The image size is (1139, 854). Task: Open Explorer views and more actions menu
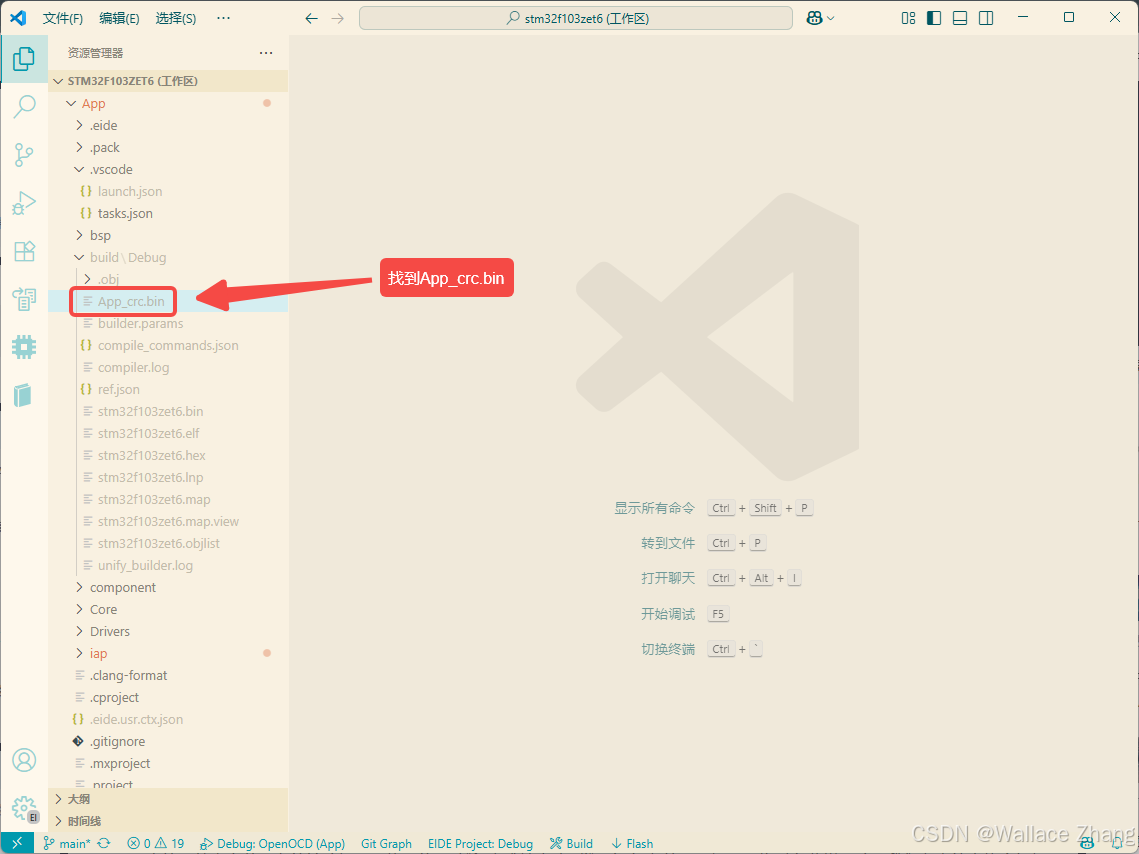267,52
